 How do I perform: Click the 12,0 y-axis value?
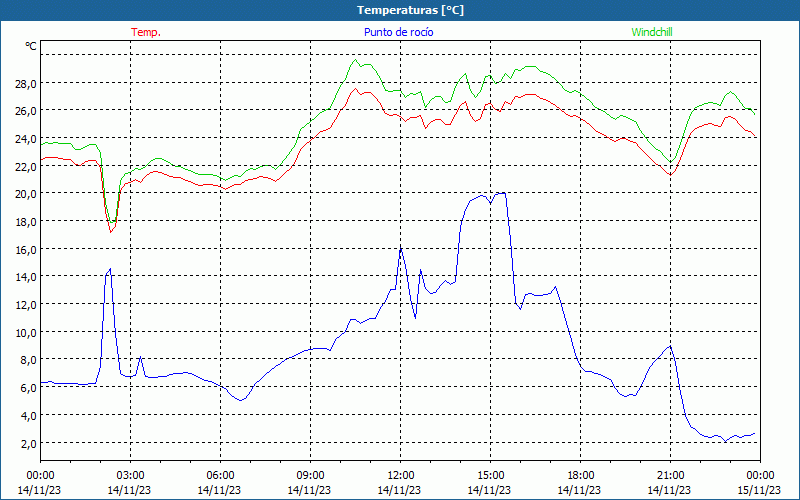[26, 305]
